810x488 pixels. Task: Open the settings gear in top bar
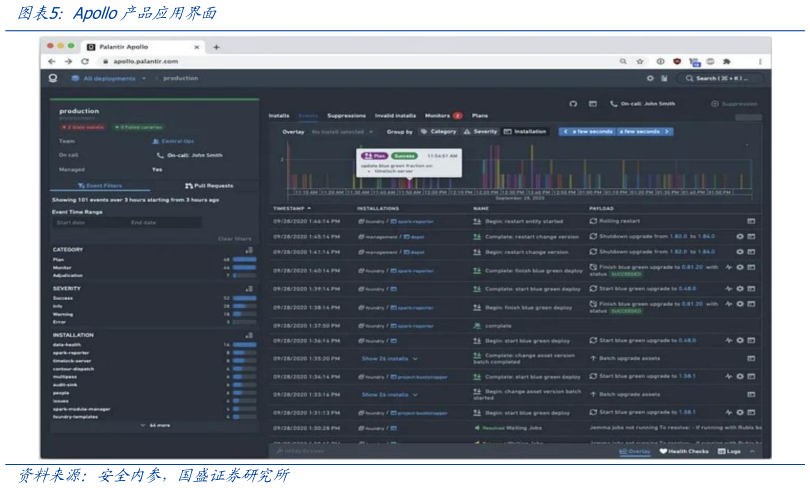[x=650, y=78]
